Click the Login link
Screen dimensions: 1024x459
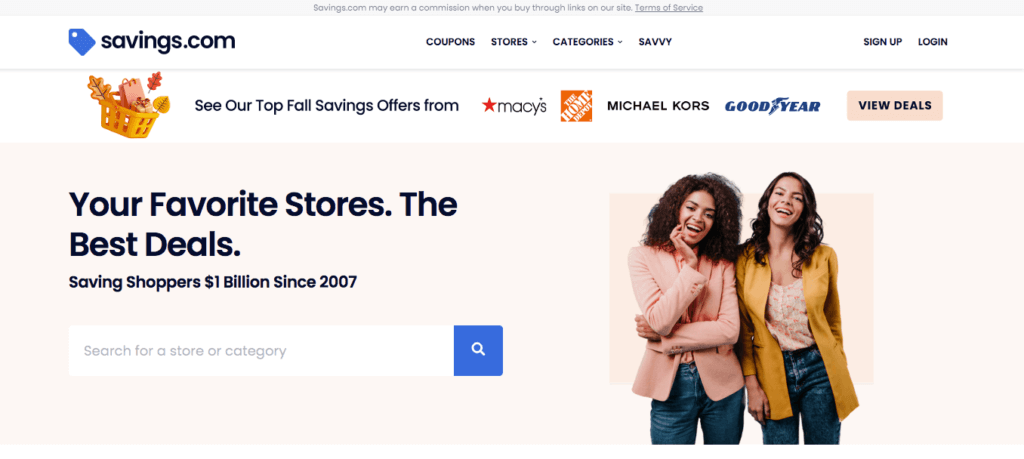[933, 42]
